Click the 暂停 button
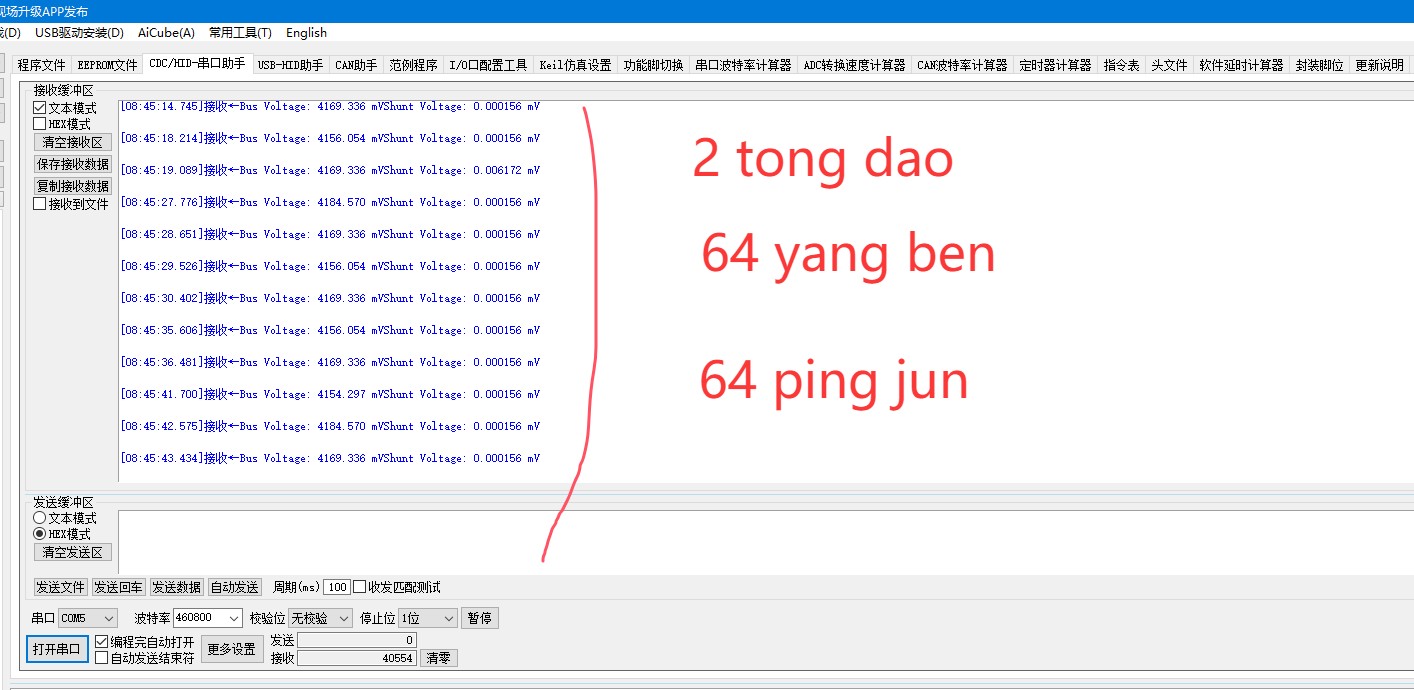Viewport: 1414px width, 690px height. click(480, 619)
